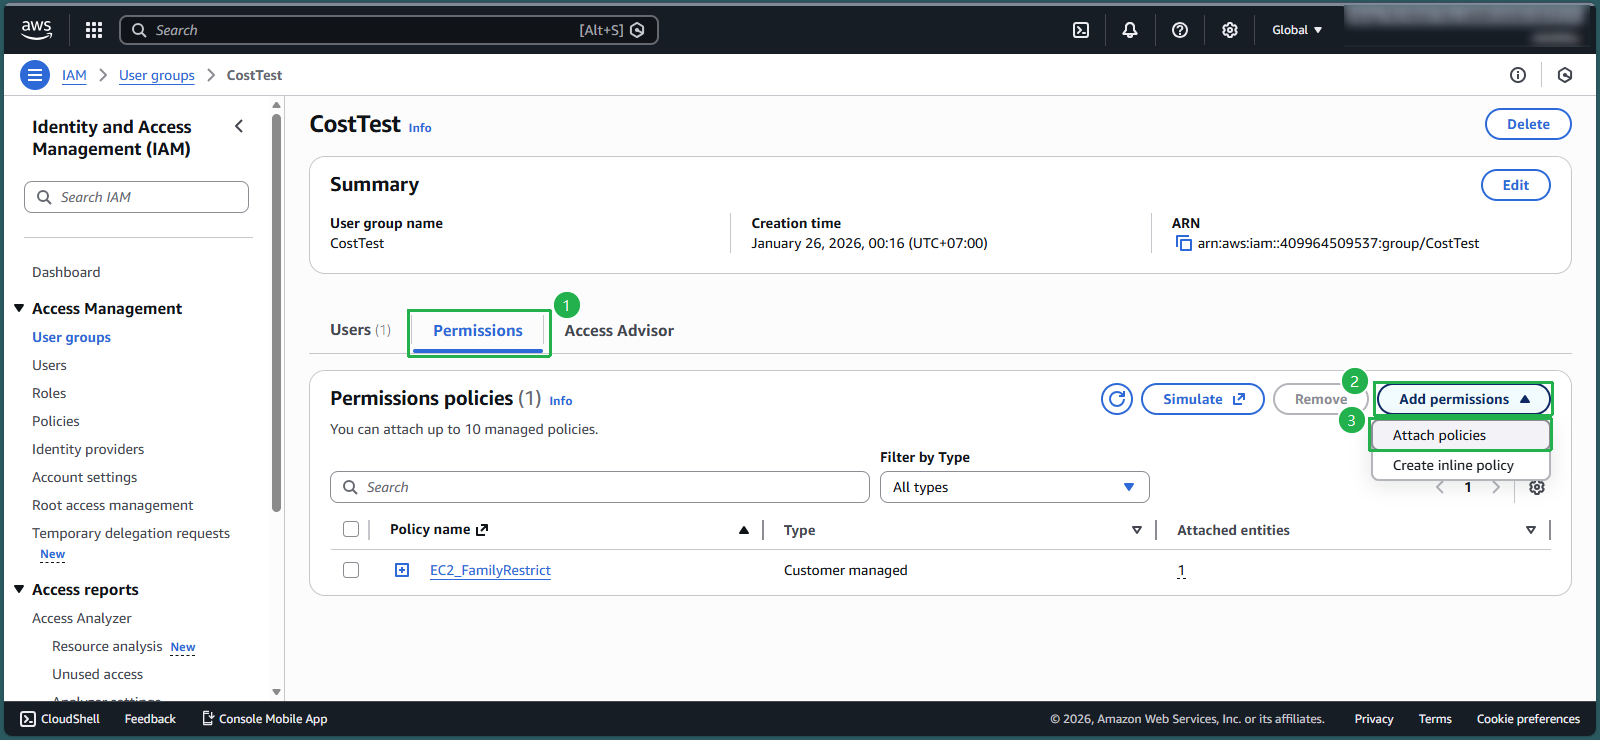This screenshot has width=1600, height=740.
Task: Collapse the Access reports section
Action: point(19,589)
